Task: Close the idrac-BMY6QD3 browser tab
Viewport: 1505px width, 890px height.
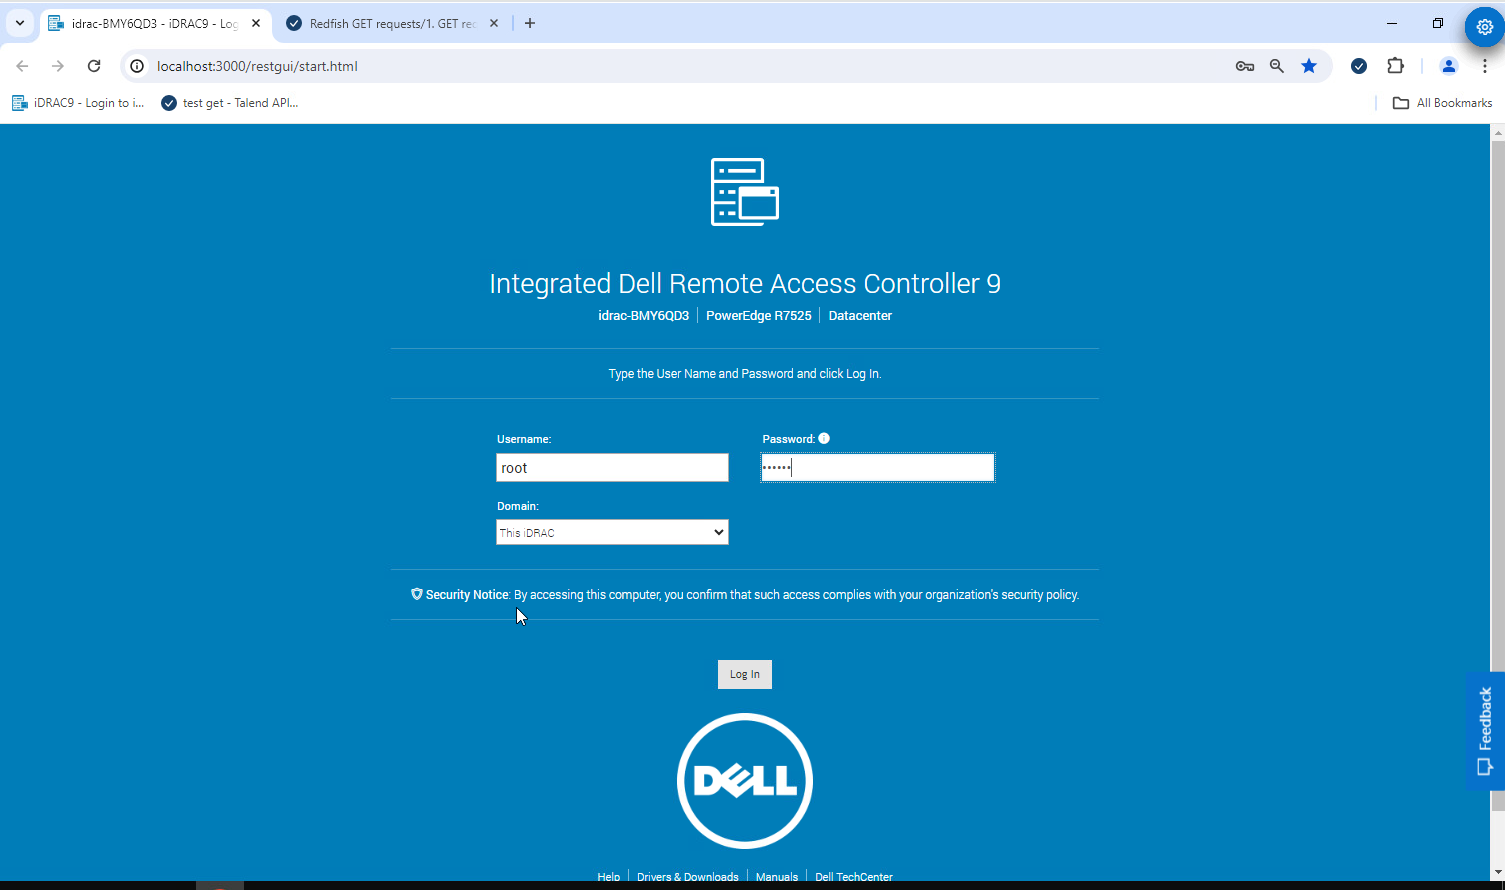Action: click(256, 23)
